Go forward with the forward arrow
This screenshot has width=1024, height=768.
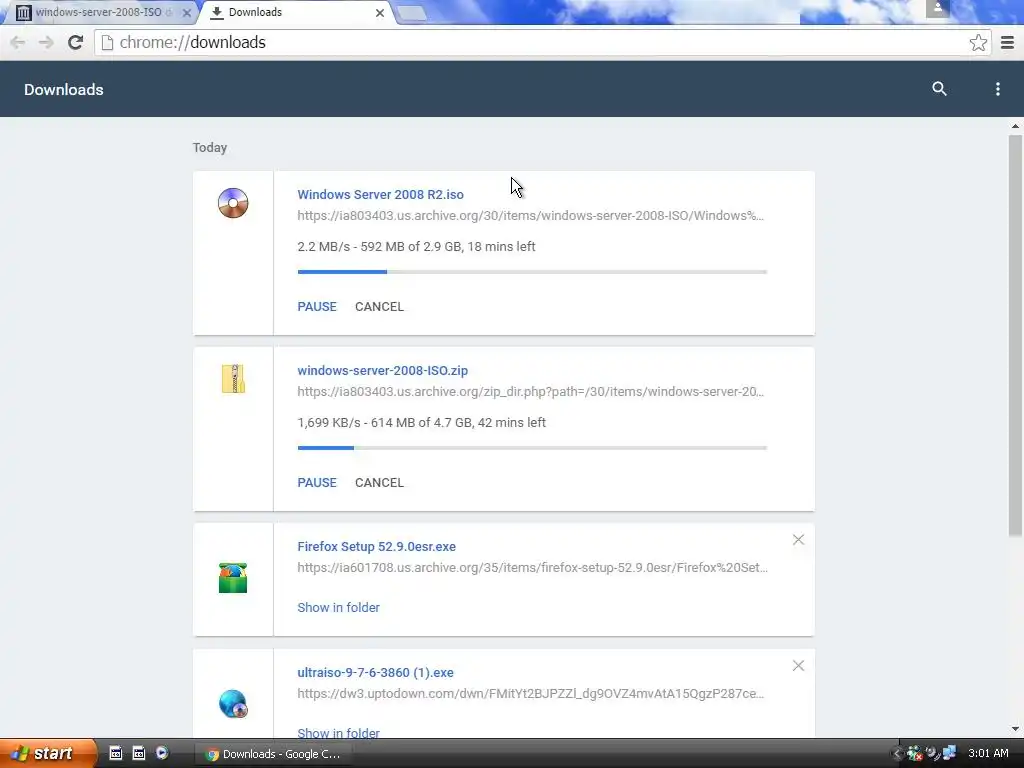pos(46,42)
